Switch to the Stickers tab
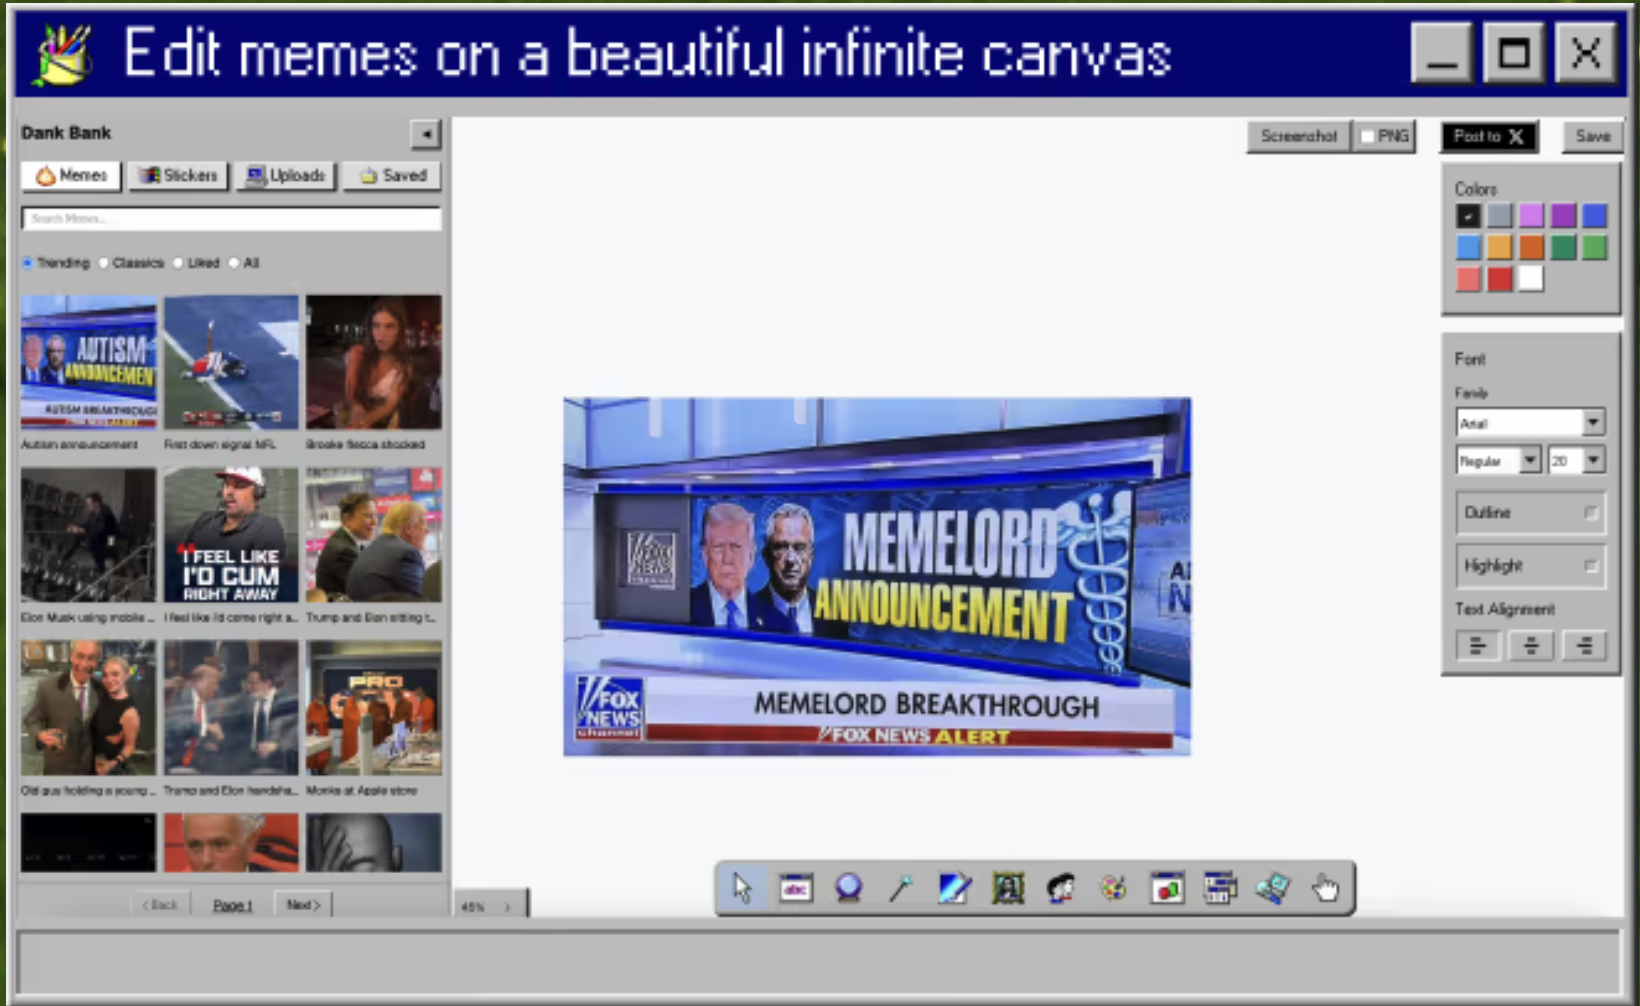The image size is (1640, 1006). click(x=178, y=176)
